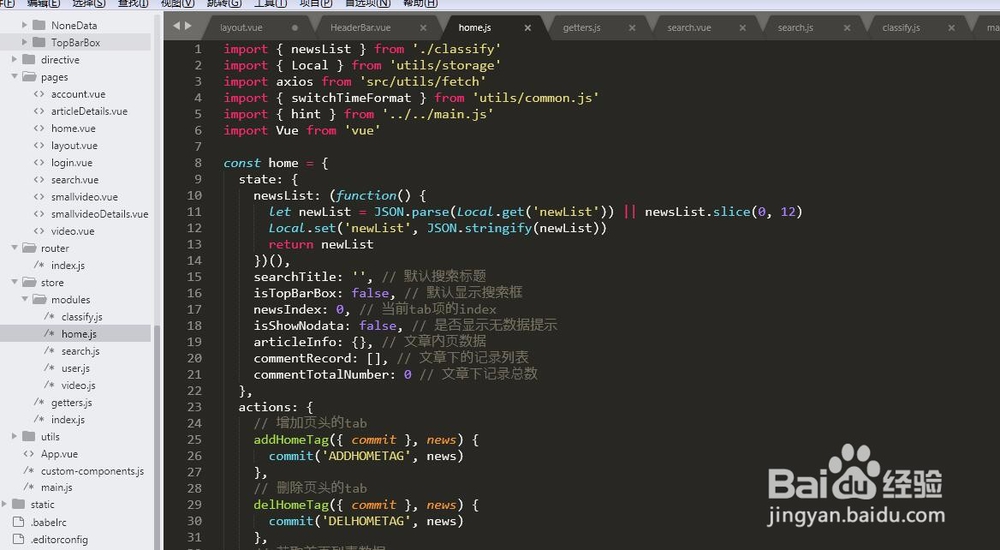Open video.vue in the sidebar
Screen dimensions: 1000x550
pos(73,231)
